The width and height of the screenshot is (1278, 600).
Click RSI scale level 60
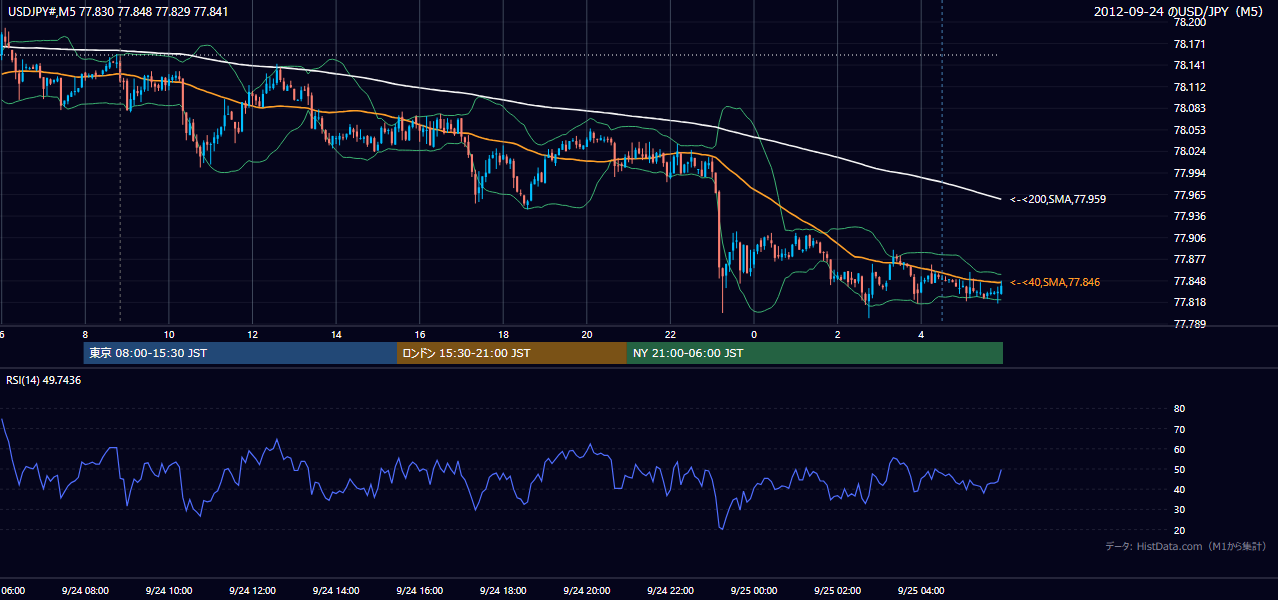pyautogui.click(x=1179, y=449)
